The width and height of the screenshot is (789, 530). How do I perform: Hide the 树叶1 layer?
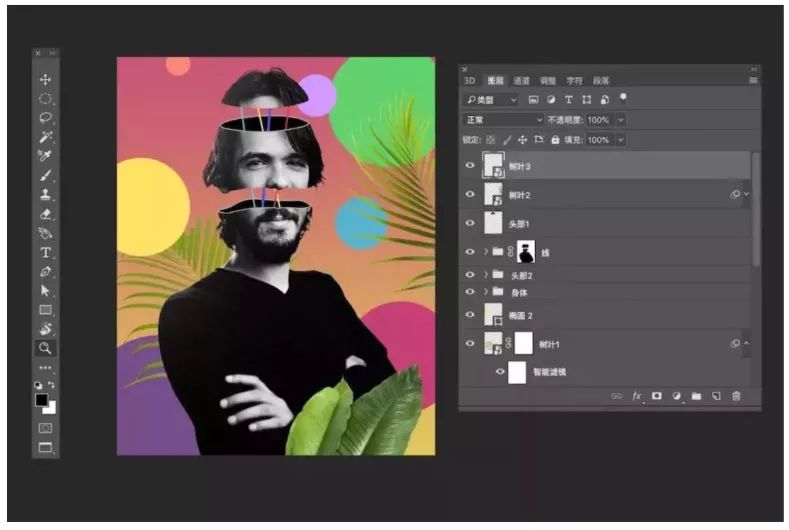(x=470, y=344)
